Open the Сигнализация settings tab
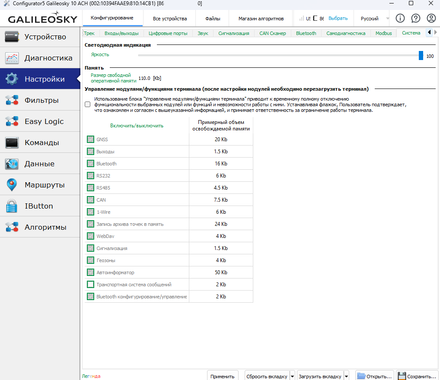This screenshot has height=380, width=440. point(234,33)
